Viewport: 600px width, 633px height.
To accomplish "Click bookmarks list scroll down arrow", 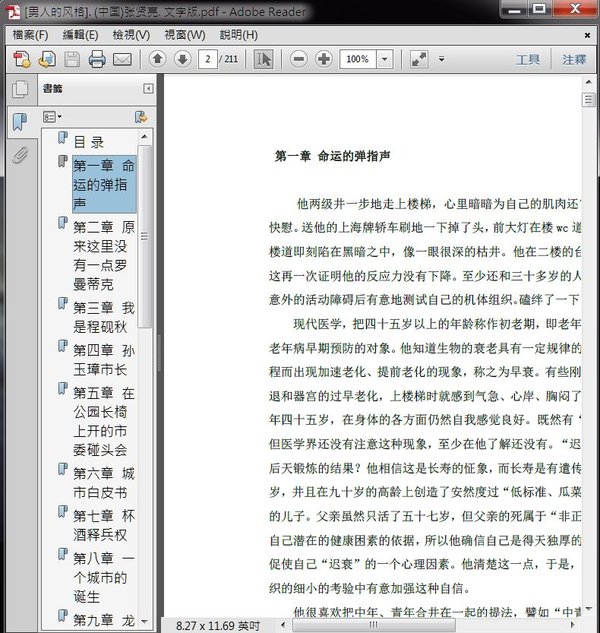I will pyautogui.click(x=145, y=621).
